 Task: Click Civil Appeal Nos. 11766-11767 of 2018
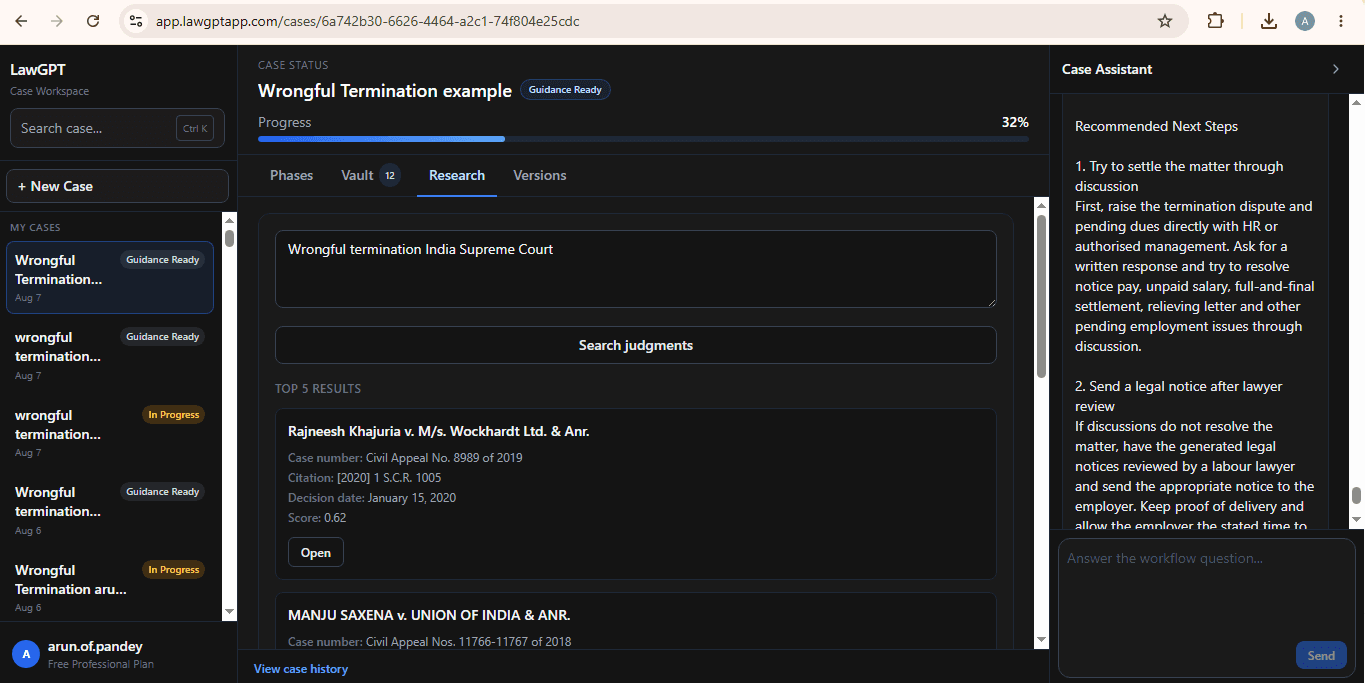[469, 642]
